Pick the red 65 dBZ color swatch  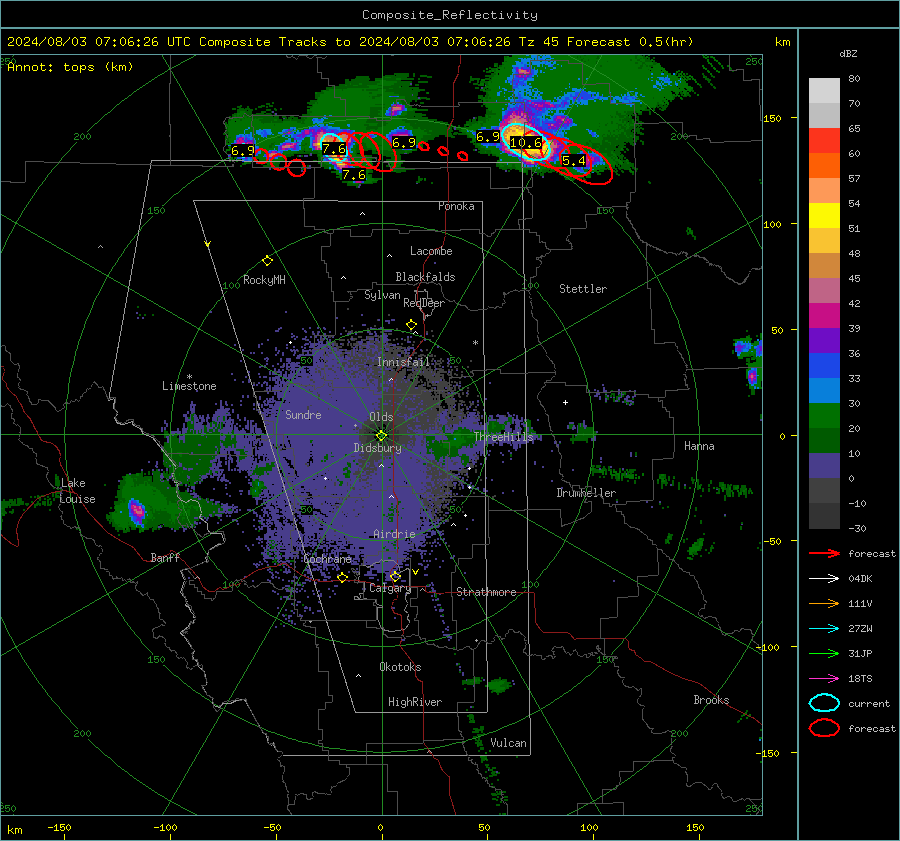point(824,141)
